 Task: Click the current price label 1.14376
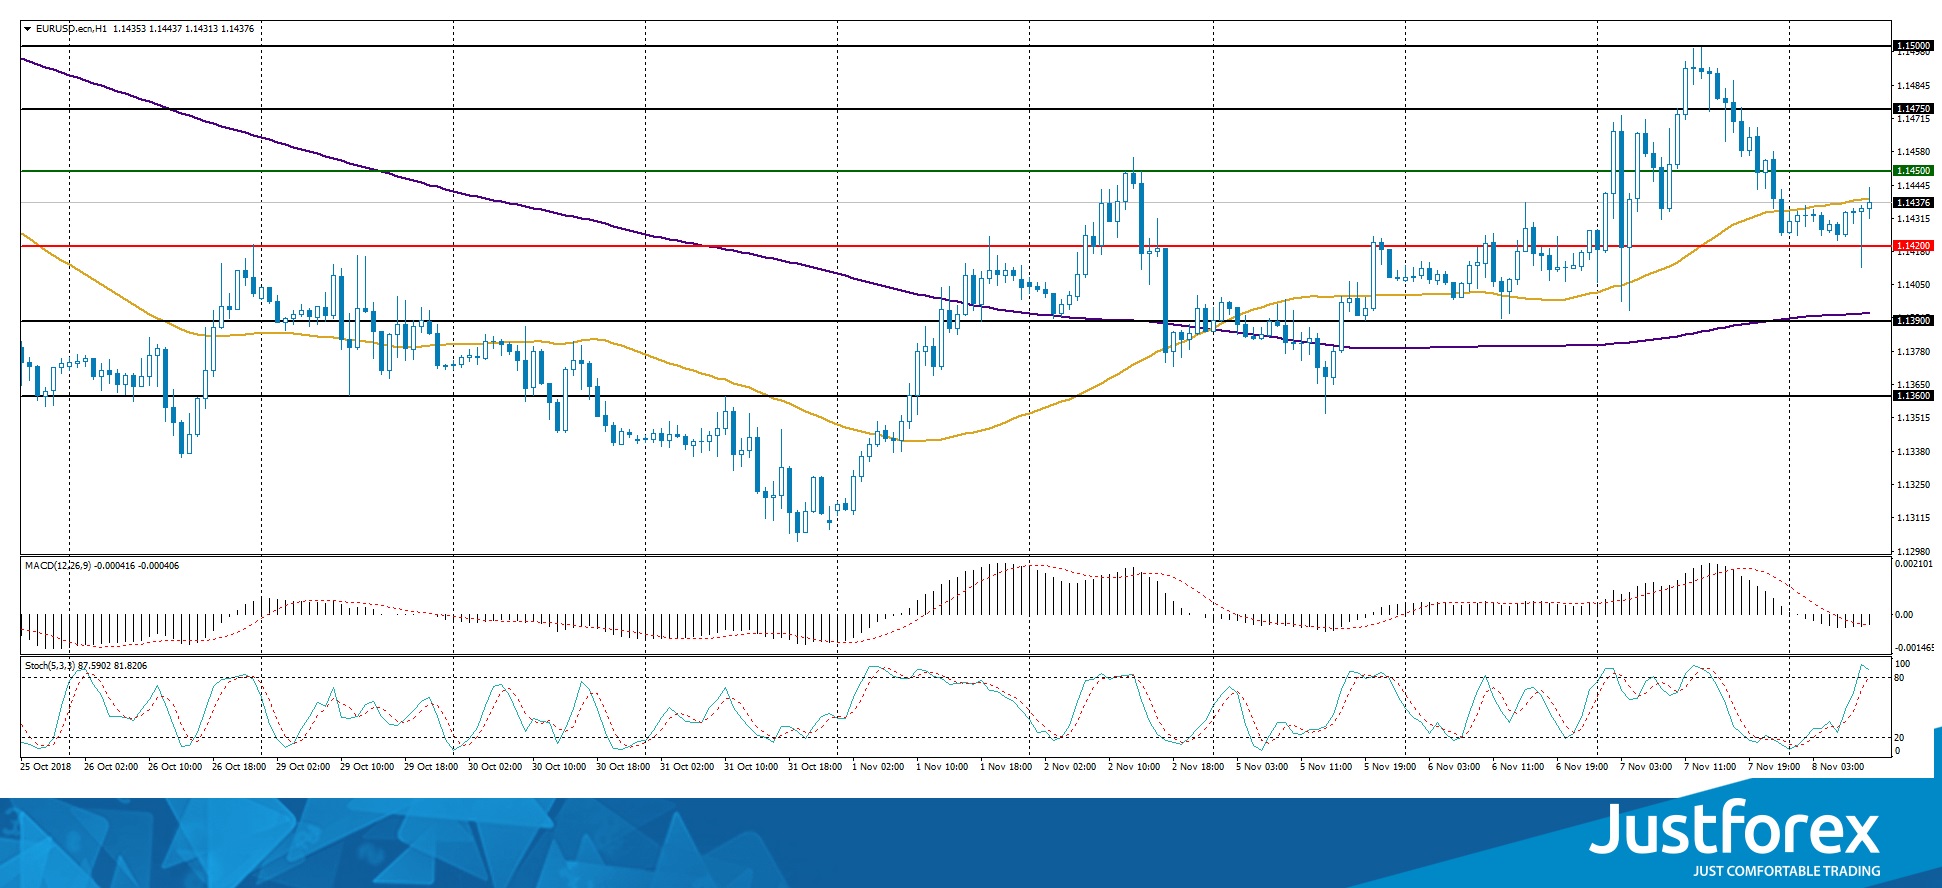[1913, 203]
